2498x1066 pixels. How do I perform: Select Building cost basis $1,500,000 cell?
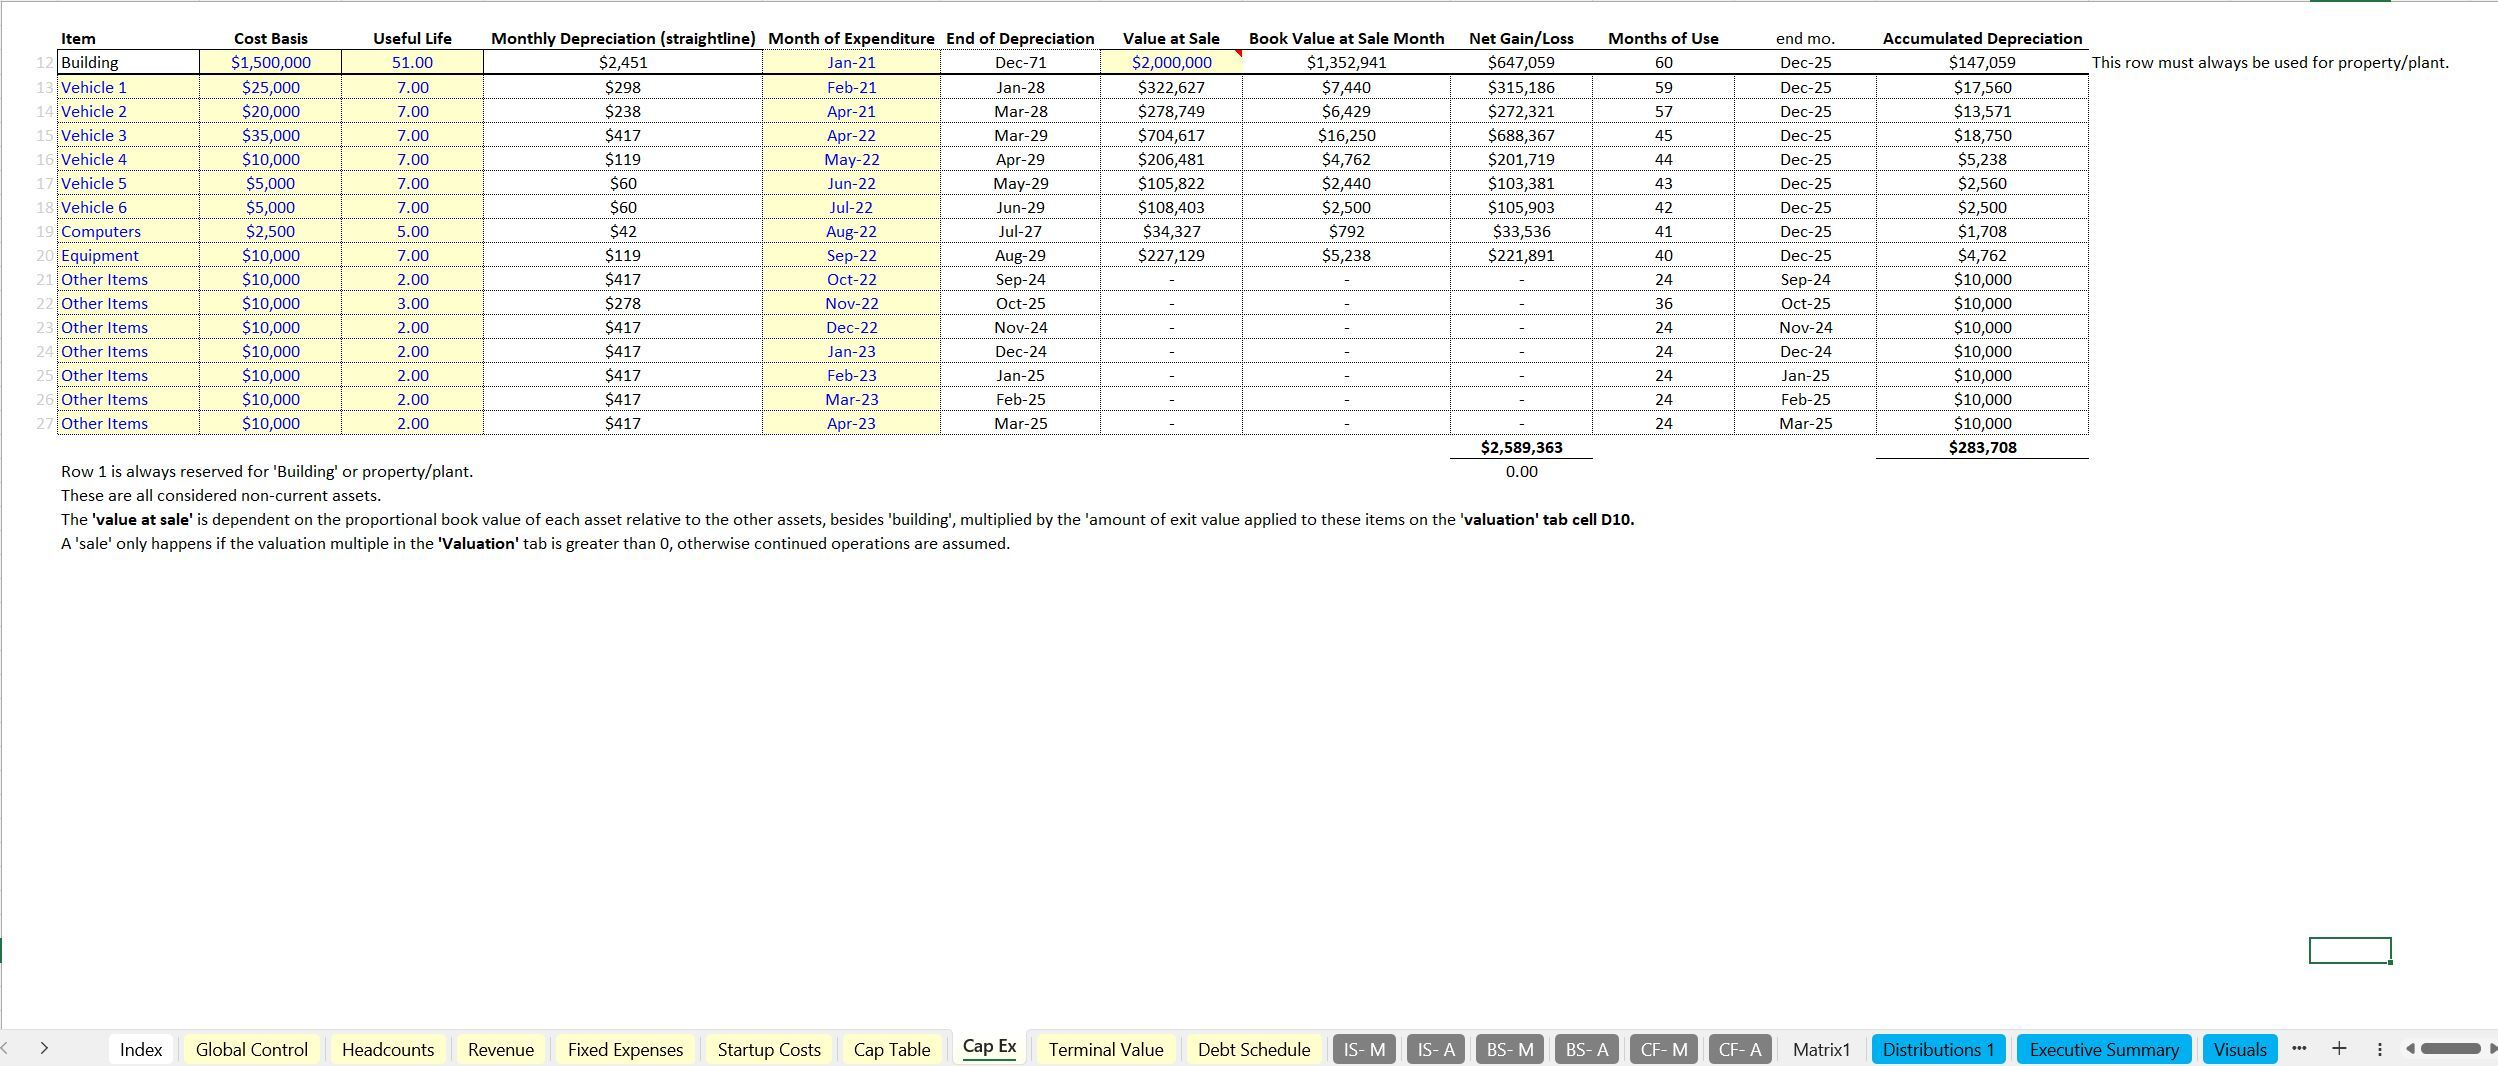(x=270, y=62)
